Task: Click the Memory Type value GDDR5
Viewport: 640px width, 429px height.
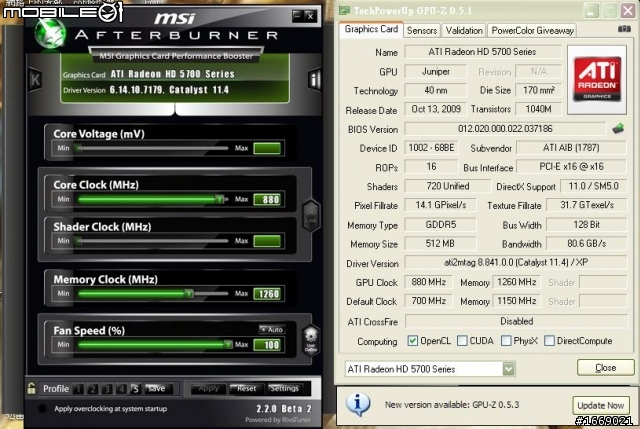Action: click(440, 225)
